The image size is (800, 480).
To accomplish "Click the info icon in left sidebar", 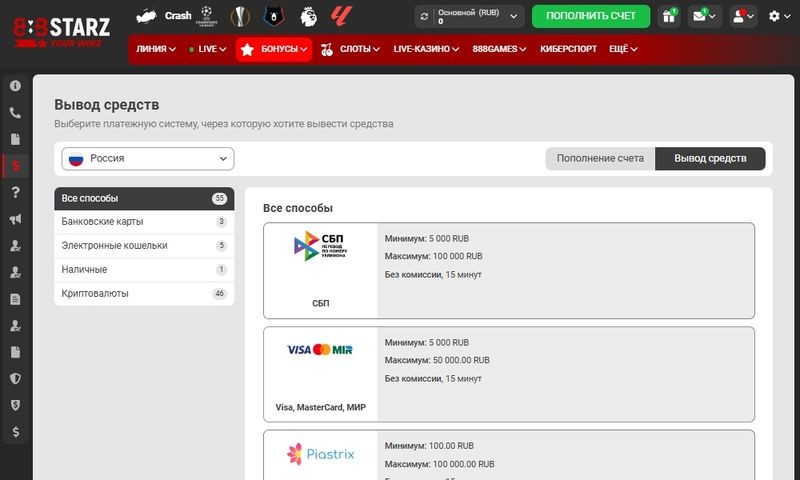I will tap(15, 86).
